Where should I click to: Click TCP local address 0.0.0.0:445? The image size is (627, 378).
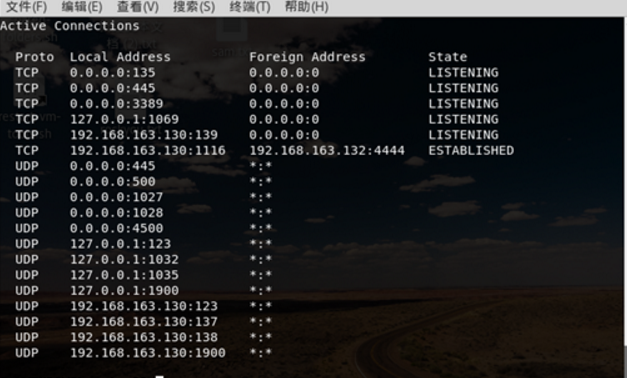[x=112, y=88]
